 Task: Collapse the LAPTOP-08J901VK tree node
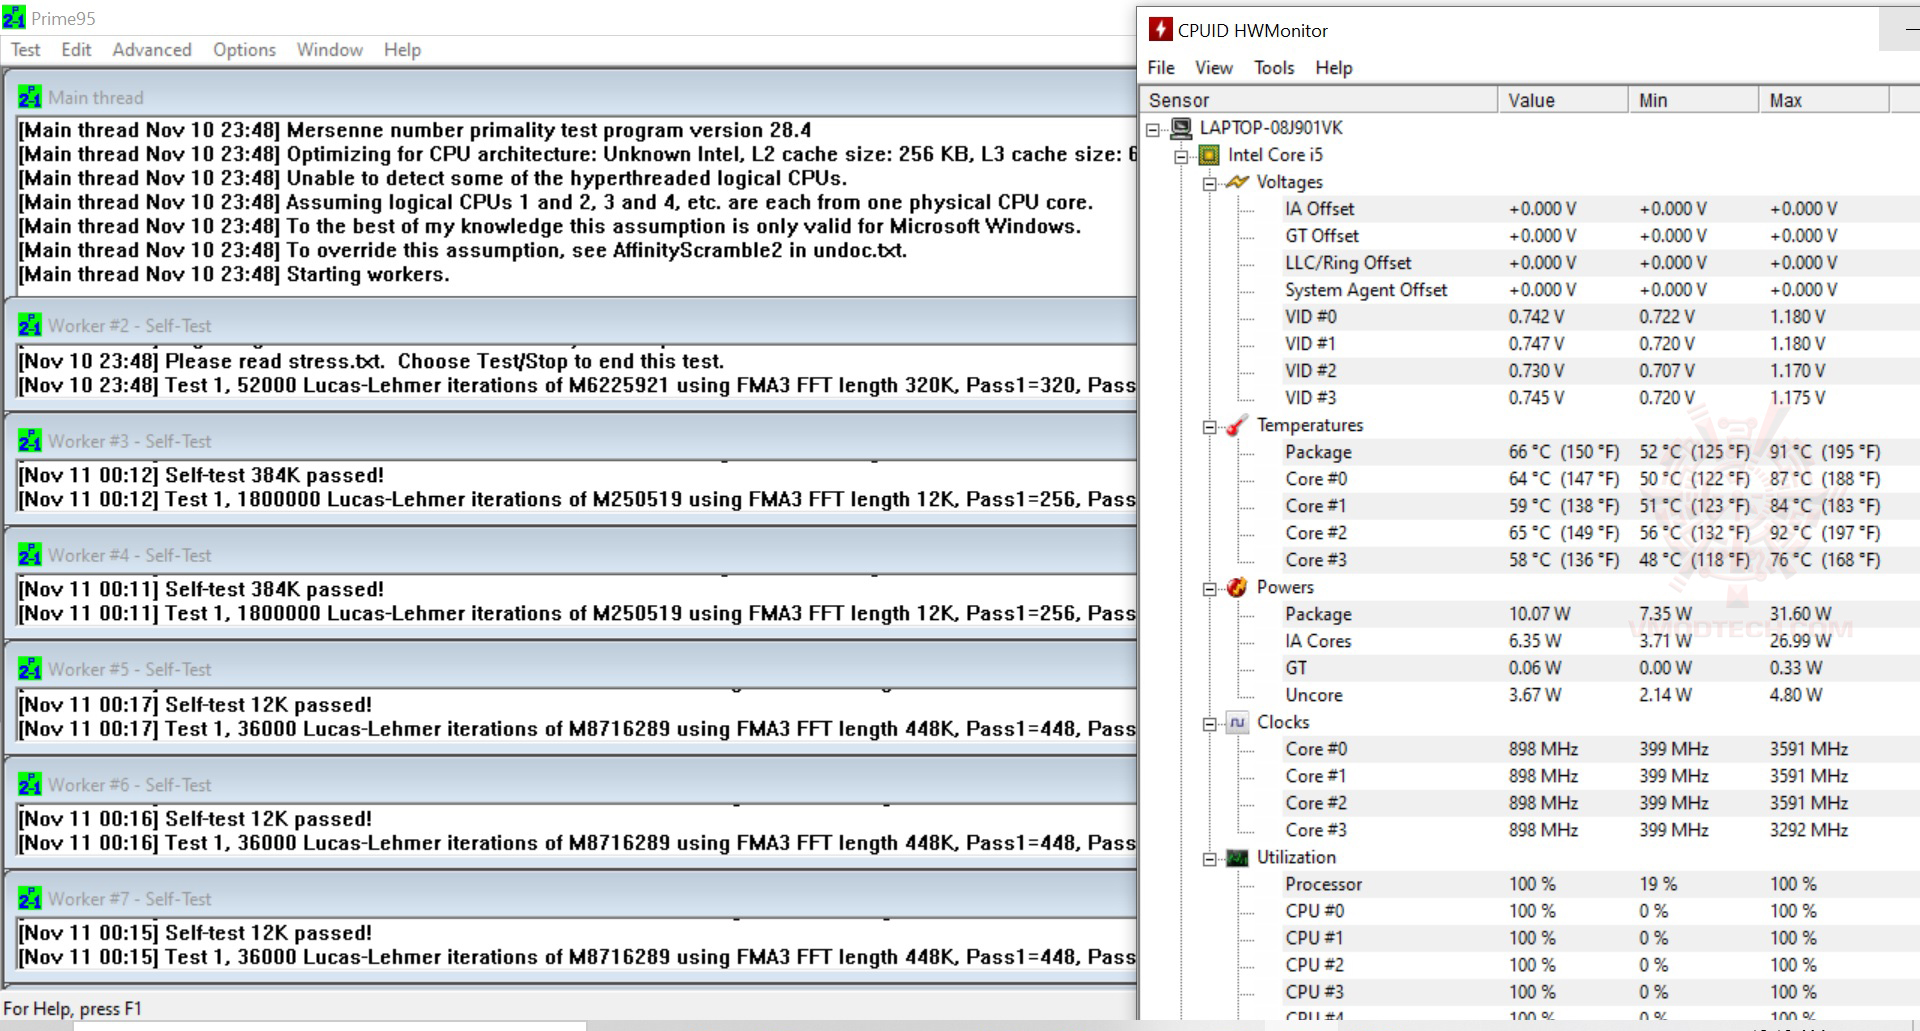click(1153, 129)
